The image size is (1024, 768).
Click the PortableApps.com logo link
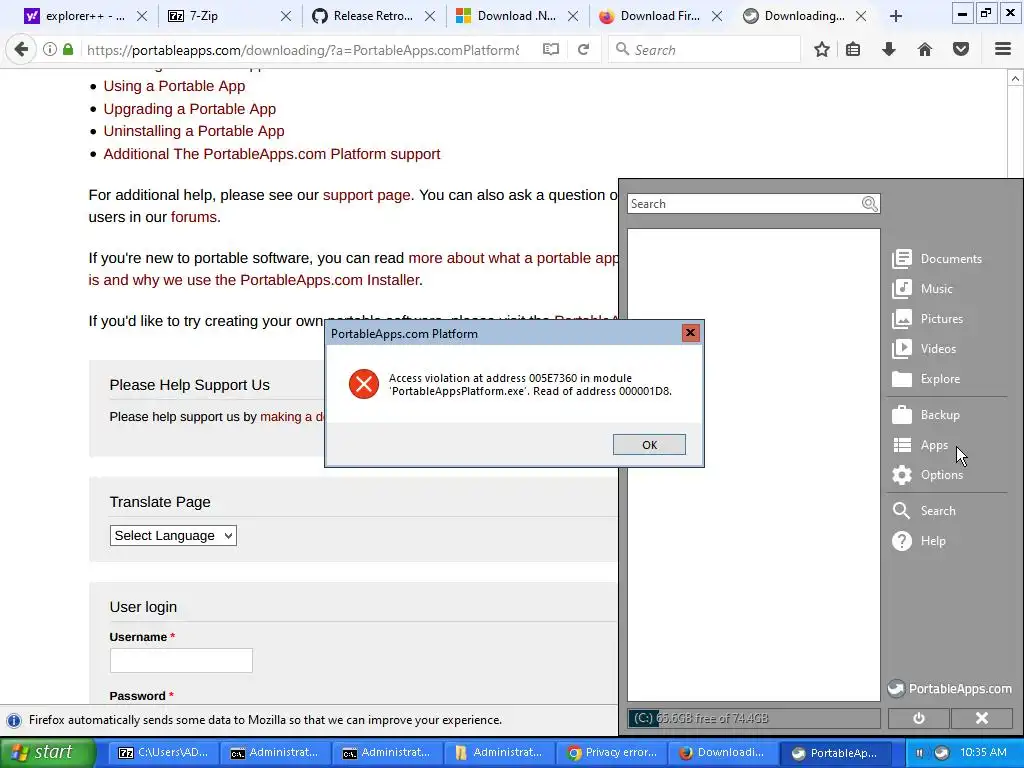tap(950, 688)
